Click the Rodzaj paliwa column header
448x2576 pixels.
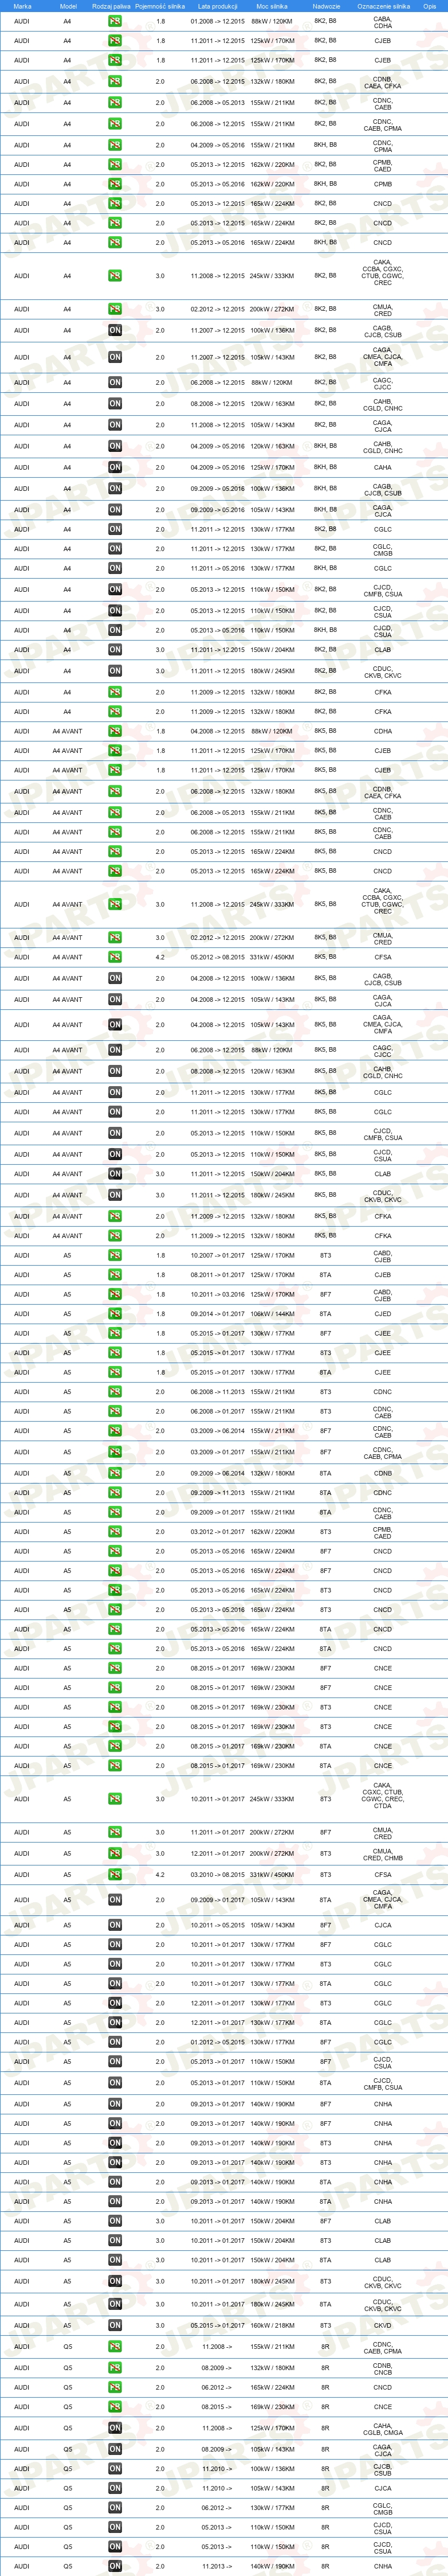[111, 6]
